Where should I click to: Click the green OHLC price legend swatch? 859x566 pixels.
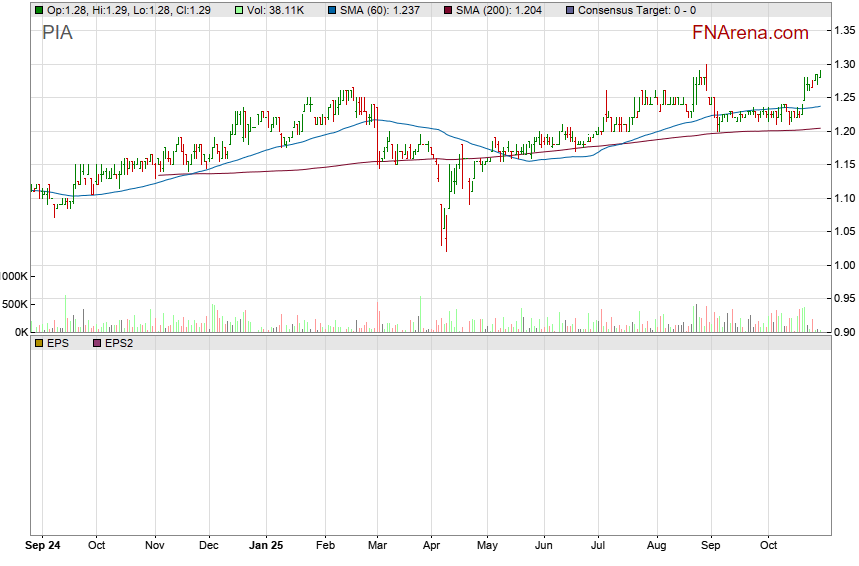[x=39, y=10]
